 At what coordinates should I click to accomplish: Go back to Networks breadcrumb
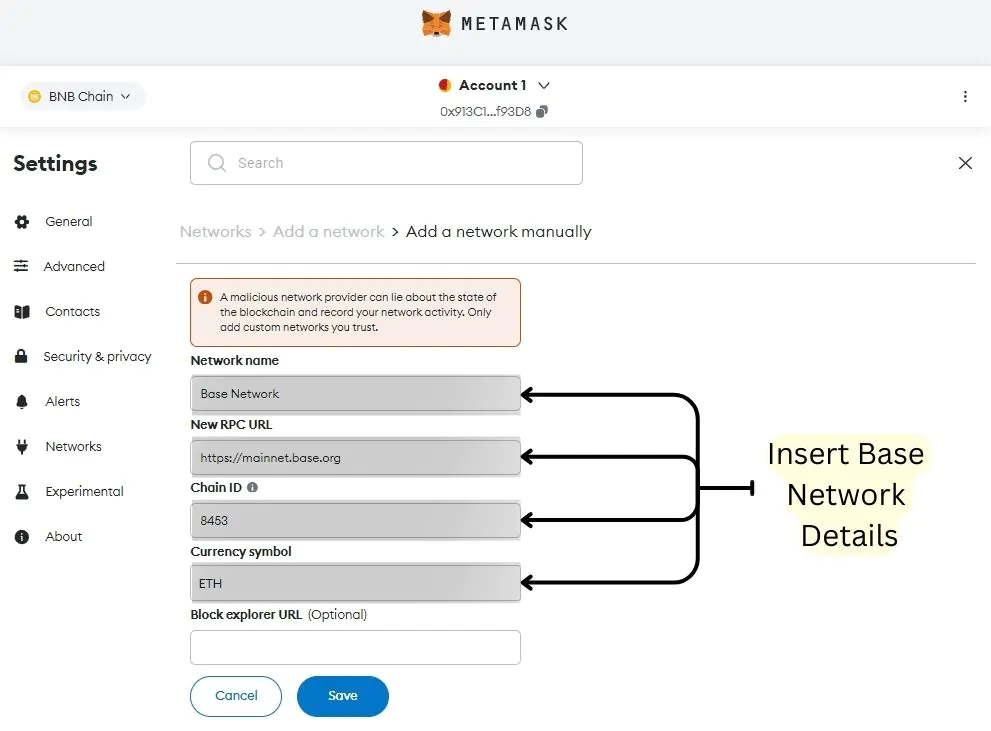(216, 232)
